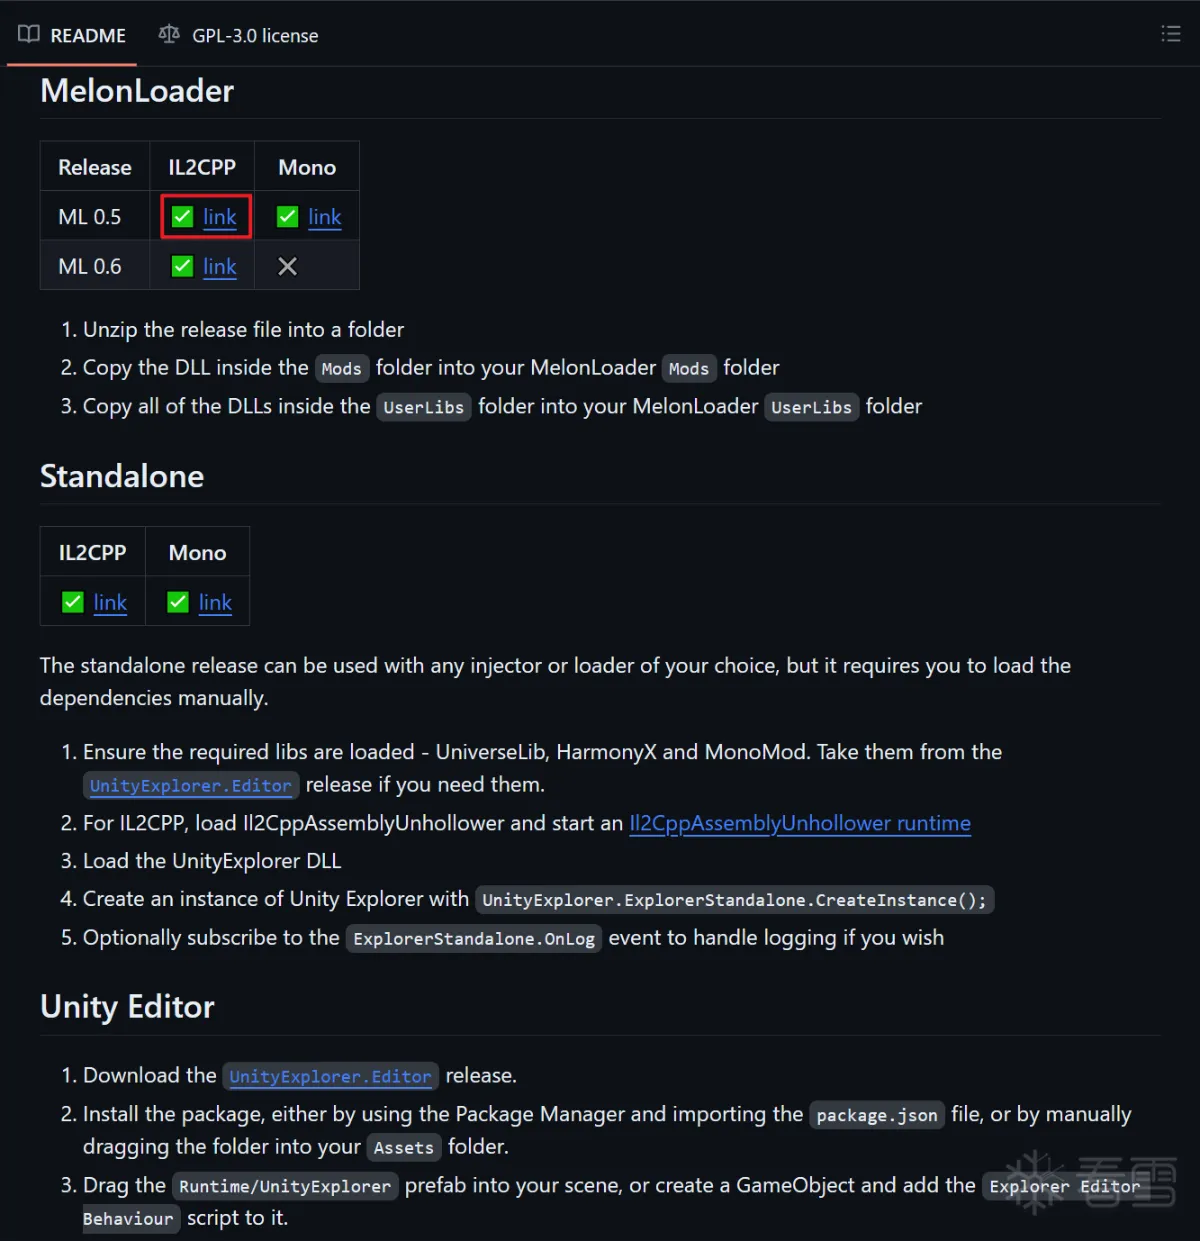Open the ML 0.5 IL2CPP download link
Viewport: 1200px width, 1241px height.
coord(220,217)
